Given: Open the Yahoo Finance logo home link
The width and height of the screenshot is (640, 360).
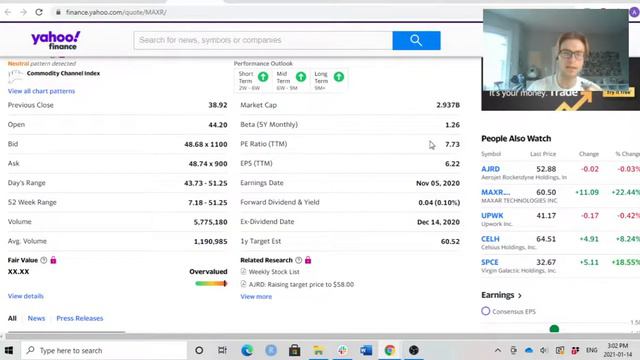Looking at the screenshot, I should tap(56, 40).
